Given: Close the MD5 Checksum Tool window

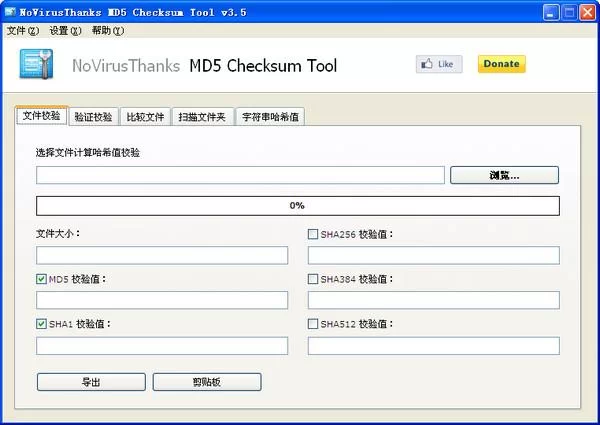Looking at the screenshot, I should (x=587, y=13).
